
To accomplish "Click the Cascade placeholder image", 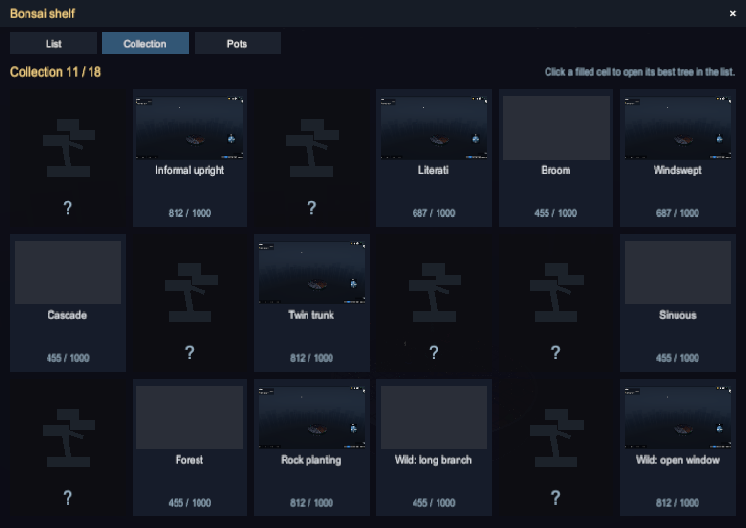I will (68, 272).
